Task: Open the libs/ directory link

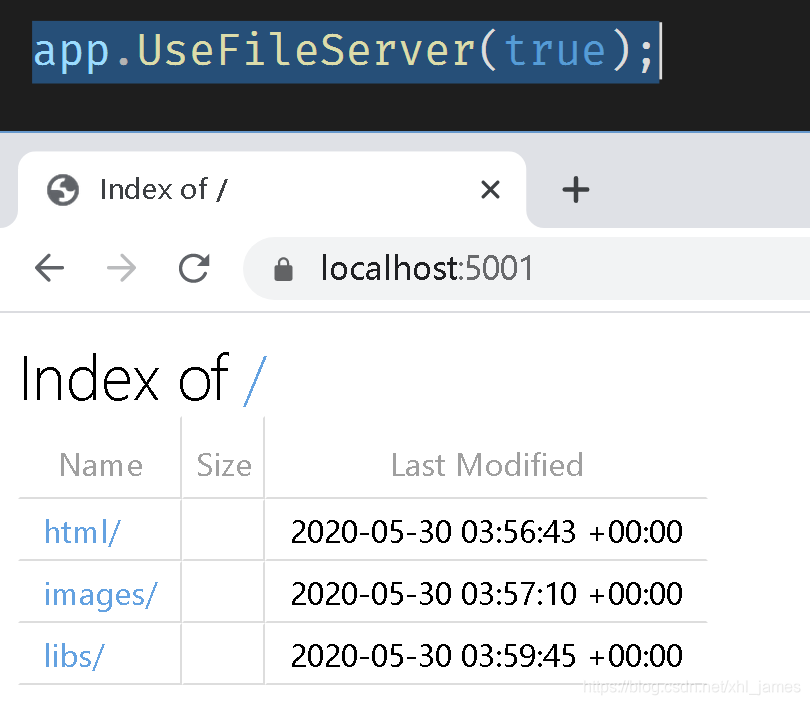Action: click(x=74, y=656)
